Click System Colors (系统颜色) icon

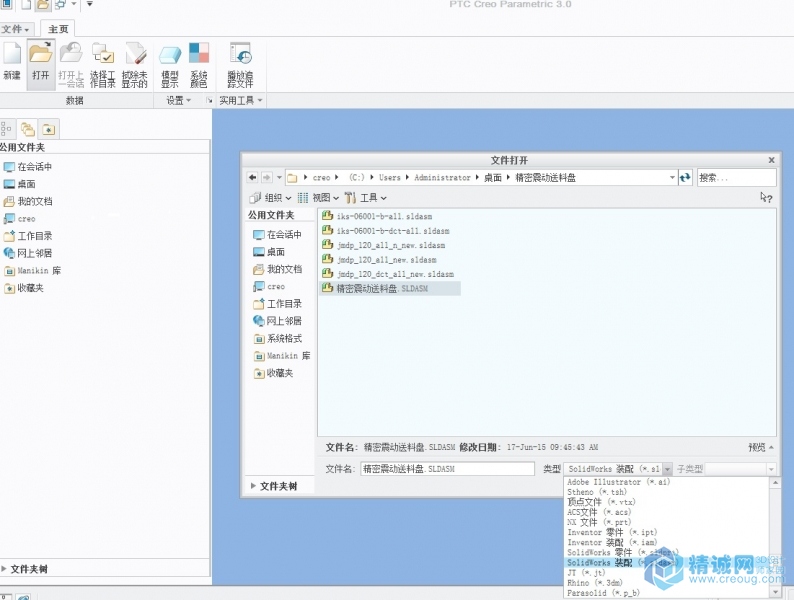point(198,64)
